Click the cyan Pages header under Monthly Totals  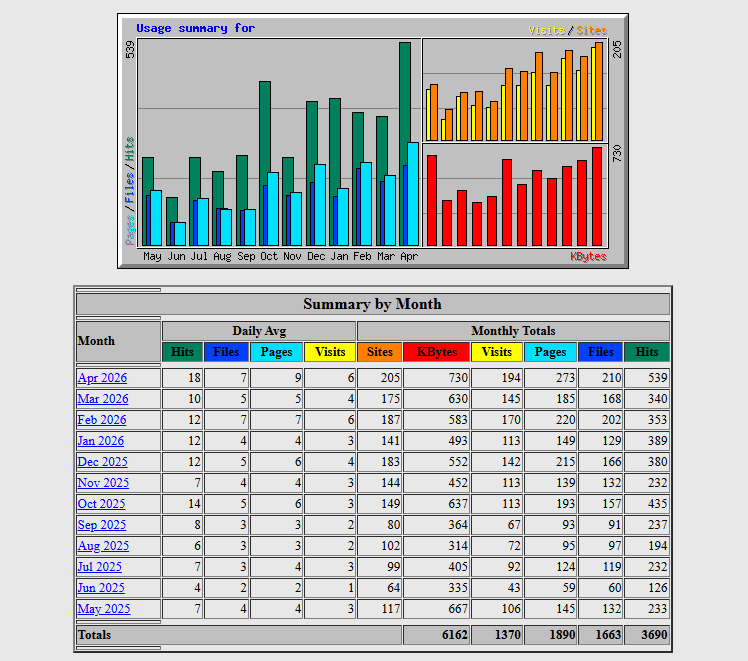pyautogui.click(x=550, y=352)
